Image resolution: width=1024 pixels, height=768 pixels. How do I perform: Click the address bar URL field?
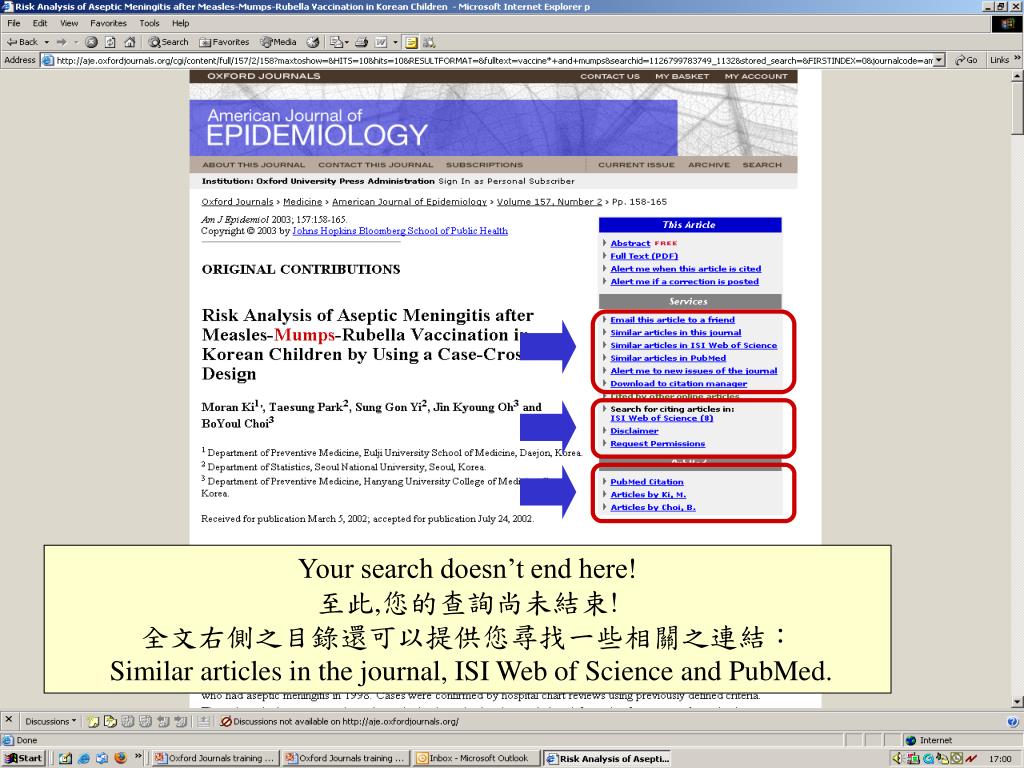pos(494,60)
